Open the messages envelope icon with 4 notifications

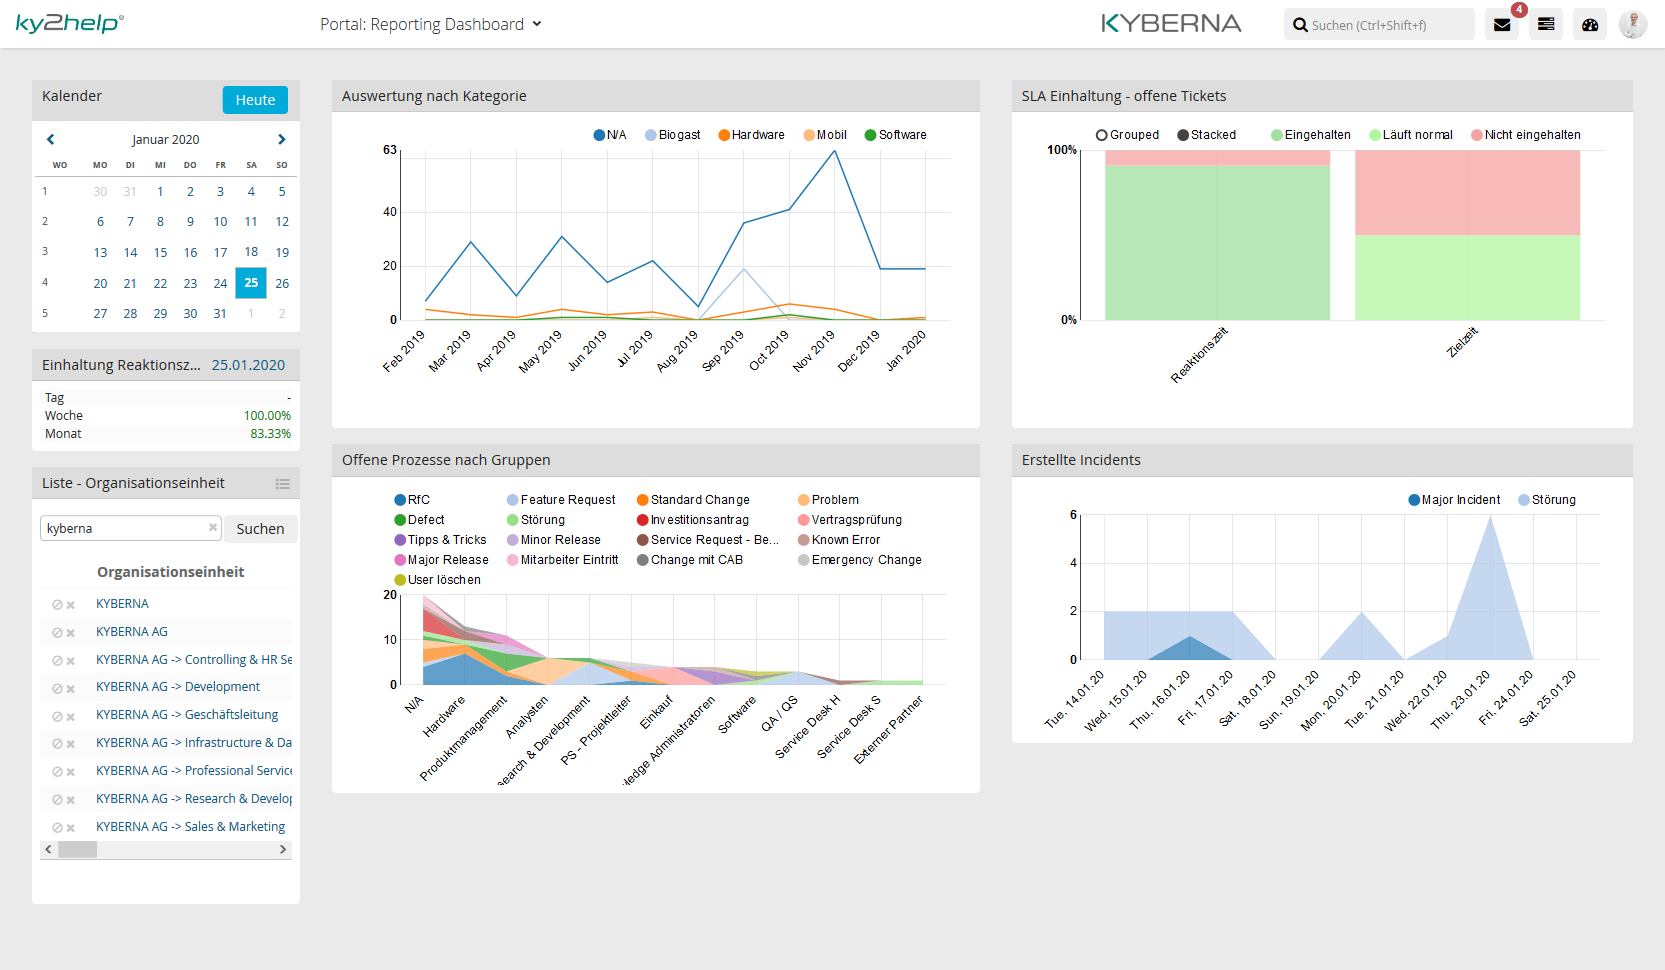pos(1502,23)
